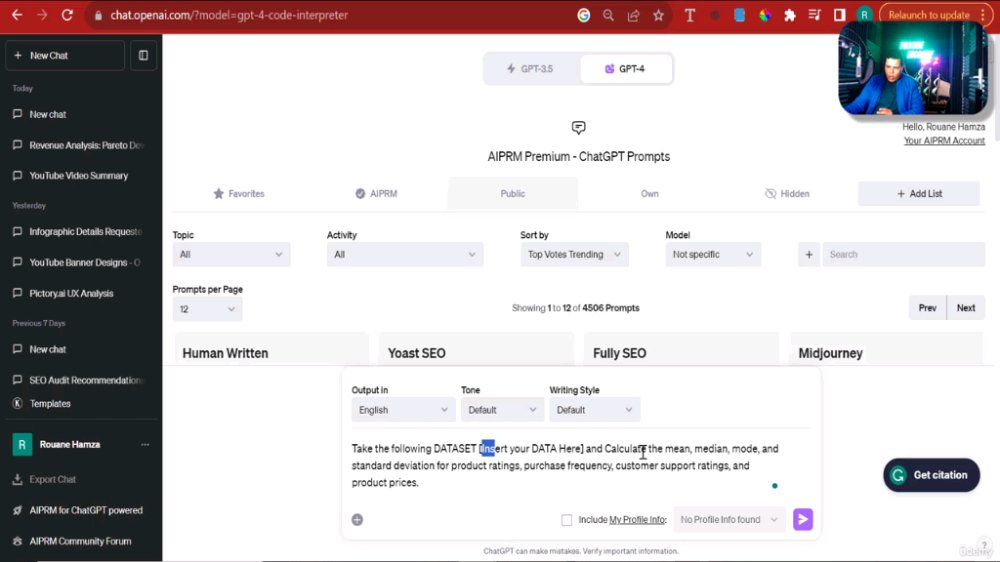Enable Include My Profile Info checkbox
This screenshot has height=562, width=1000.
coord(566,520)
